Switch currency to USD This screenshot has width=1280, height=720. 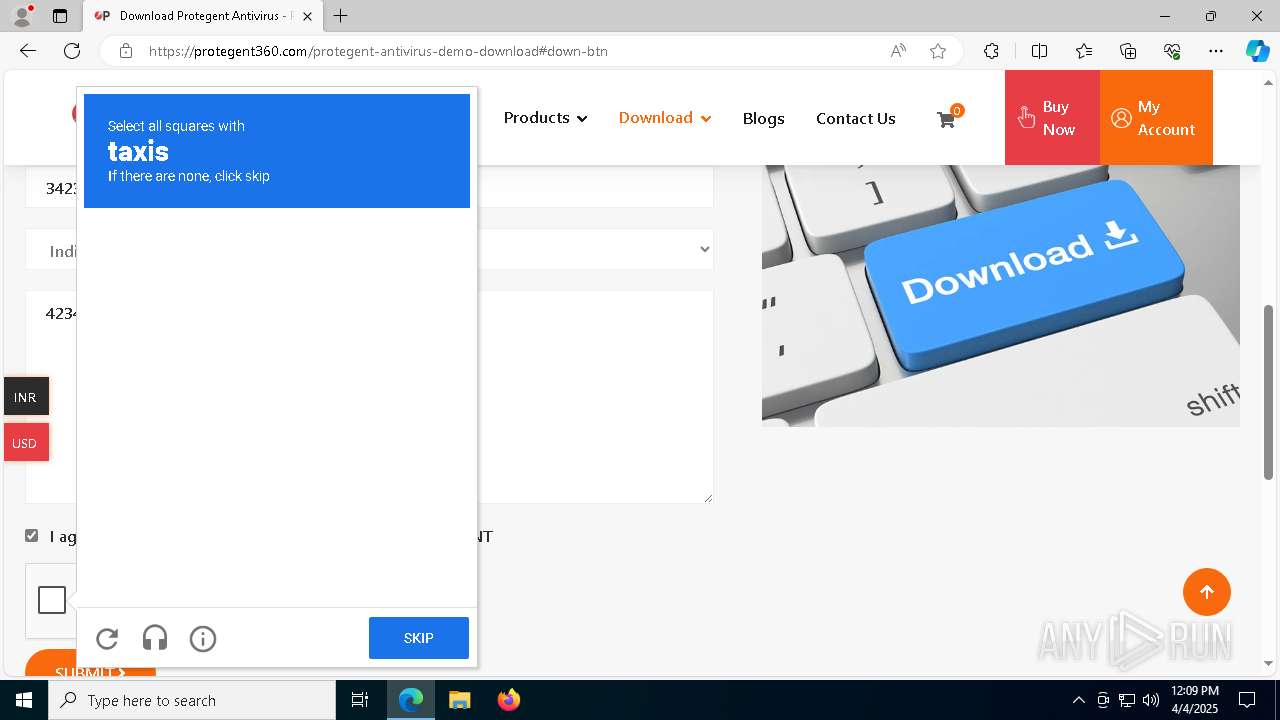click(26, 443)
